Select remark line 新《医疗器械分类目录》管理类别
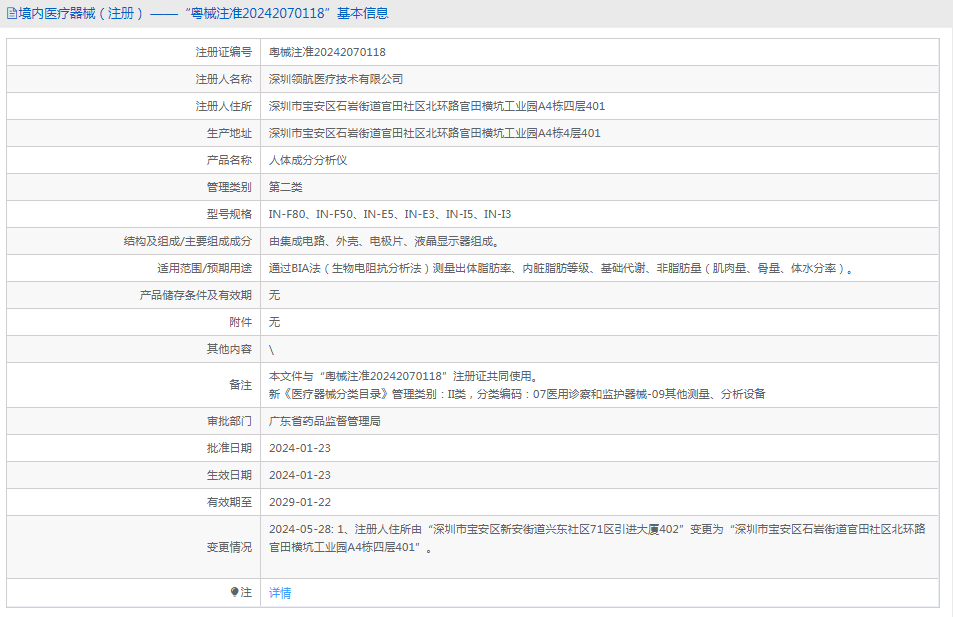The image size is (953, 617). [x=517, y=394]
